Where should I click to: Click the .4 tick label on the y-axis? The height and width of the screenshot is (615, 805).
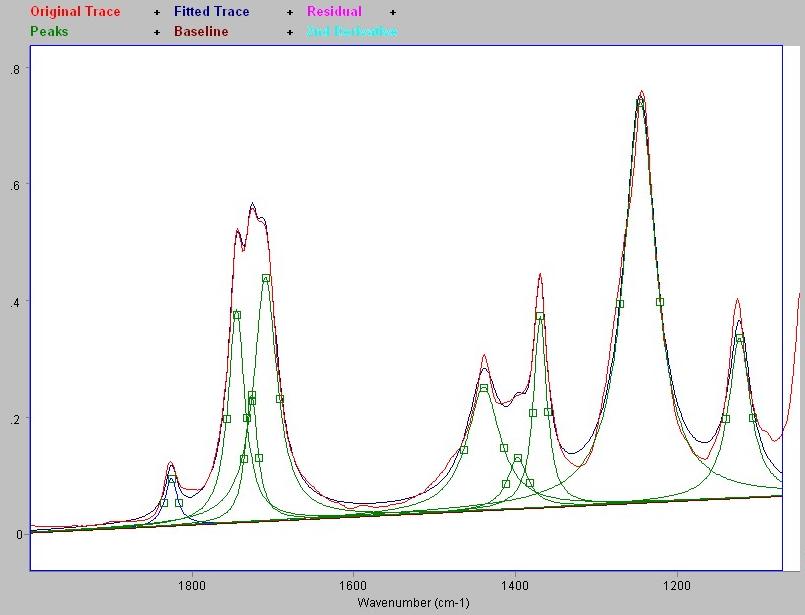pyautogui.click(x=14, y=302)
